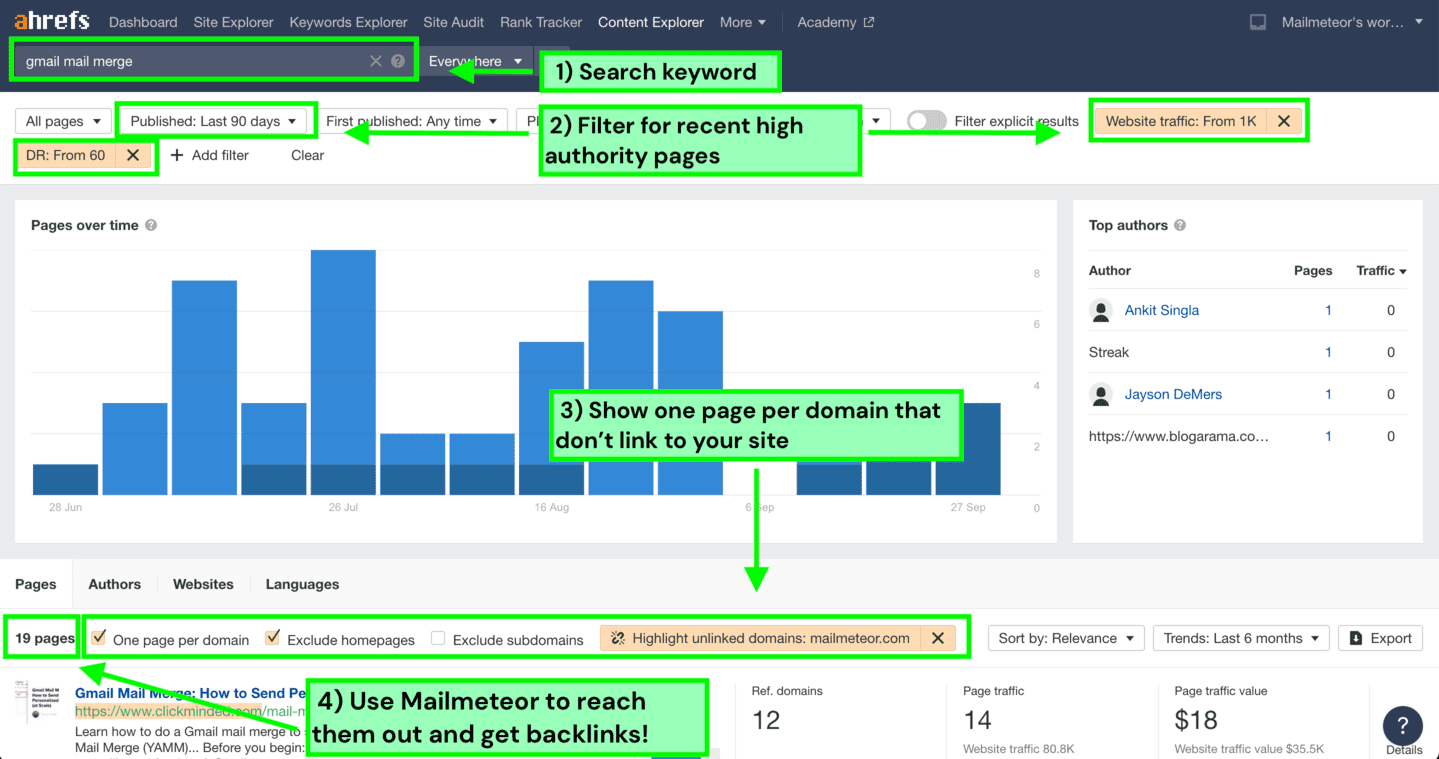Click the Ref. domains value 12
The width and height of the screenshot is (1439, 759).
click(766, 720)
